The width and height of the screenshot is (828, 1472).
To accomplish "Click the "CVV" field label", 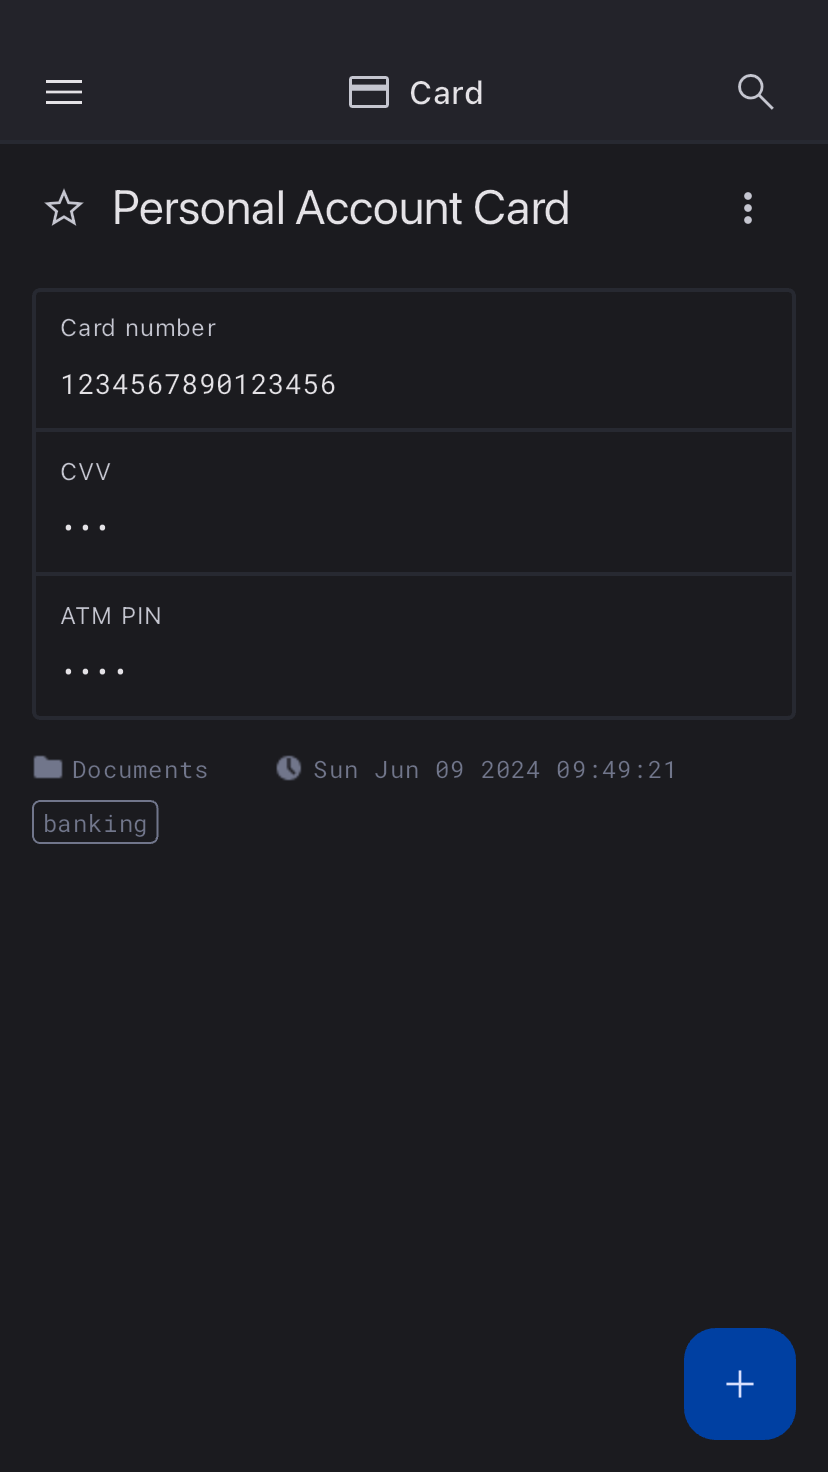I will pyautogui.click(x=86, y=472).
